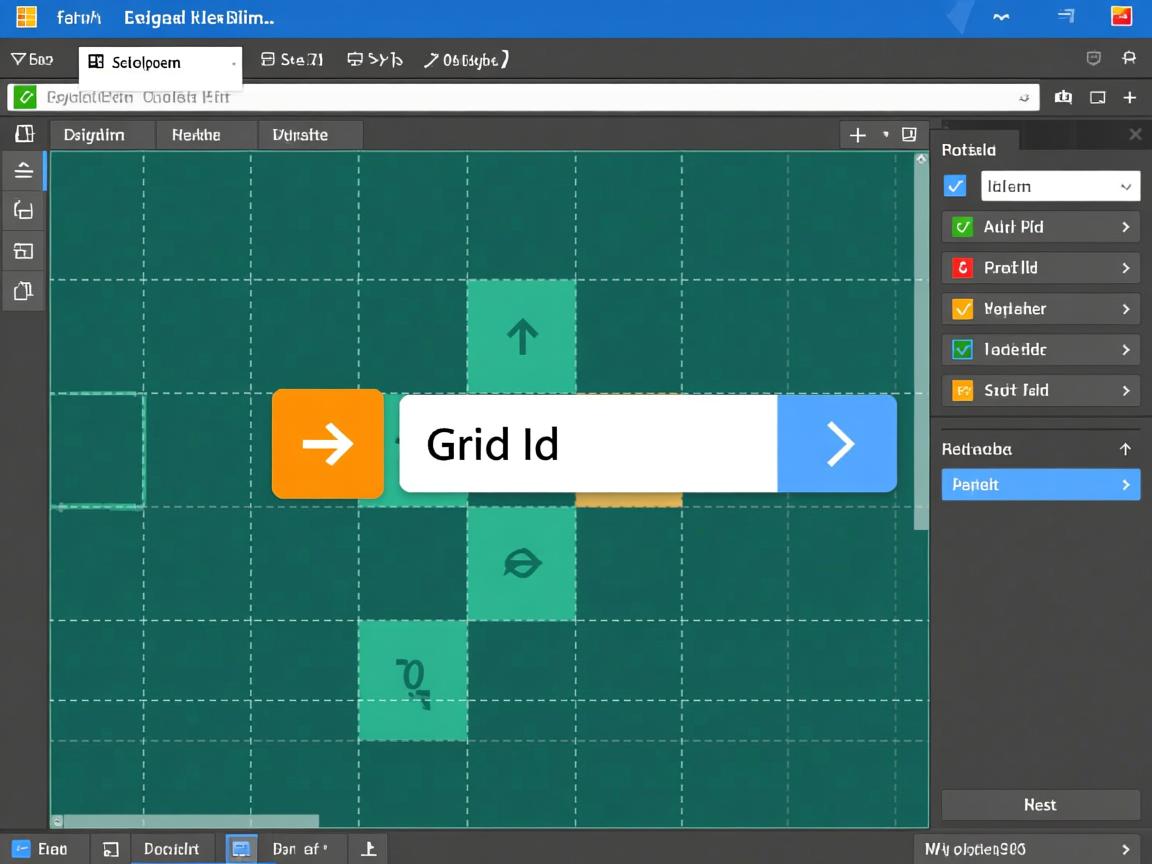Image resolution: width=1152 pixels, height=864 pixels.
Task: Click the green checkmark icon beside Adrt Pid
Action: click(x=962, y=227)
